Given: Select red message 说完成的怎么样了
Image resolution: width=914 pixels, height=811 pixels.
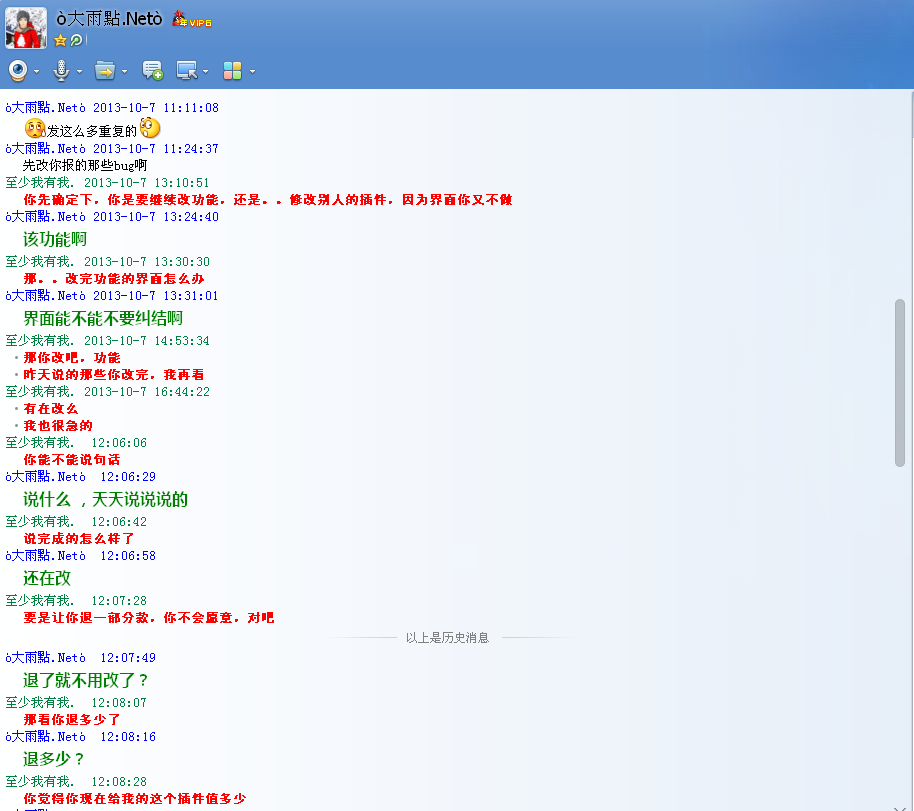Looking at the screenshot, I should (79, 538).
